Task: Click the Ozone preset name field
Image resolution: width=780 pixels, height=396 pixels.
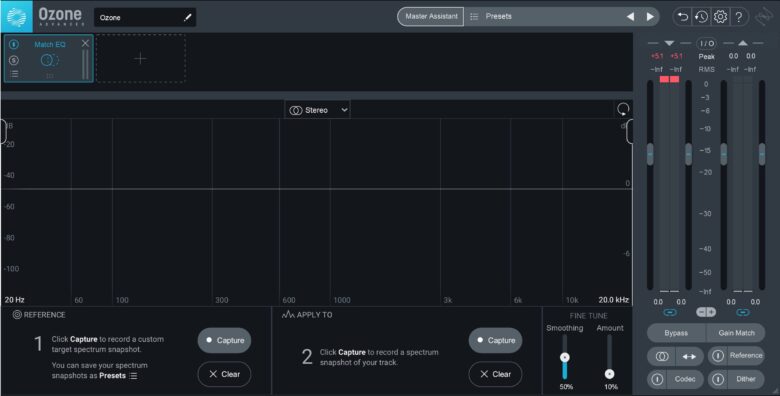Action: (145, 17)
